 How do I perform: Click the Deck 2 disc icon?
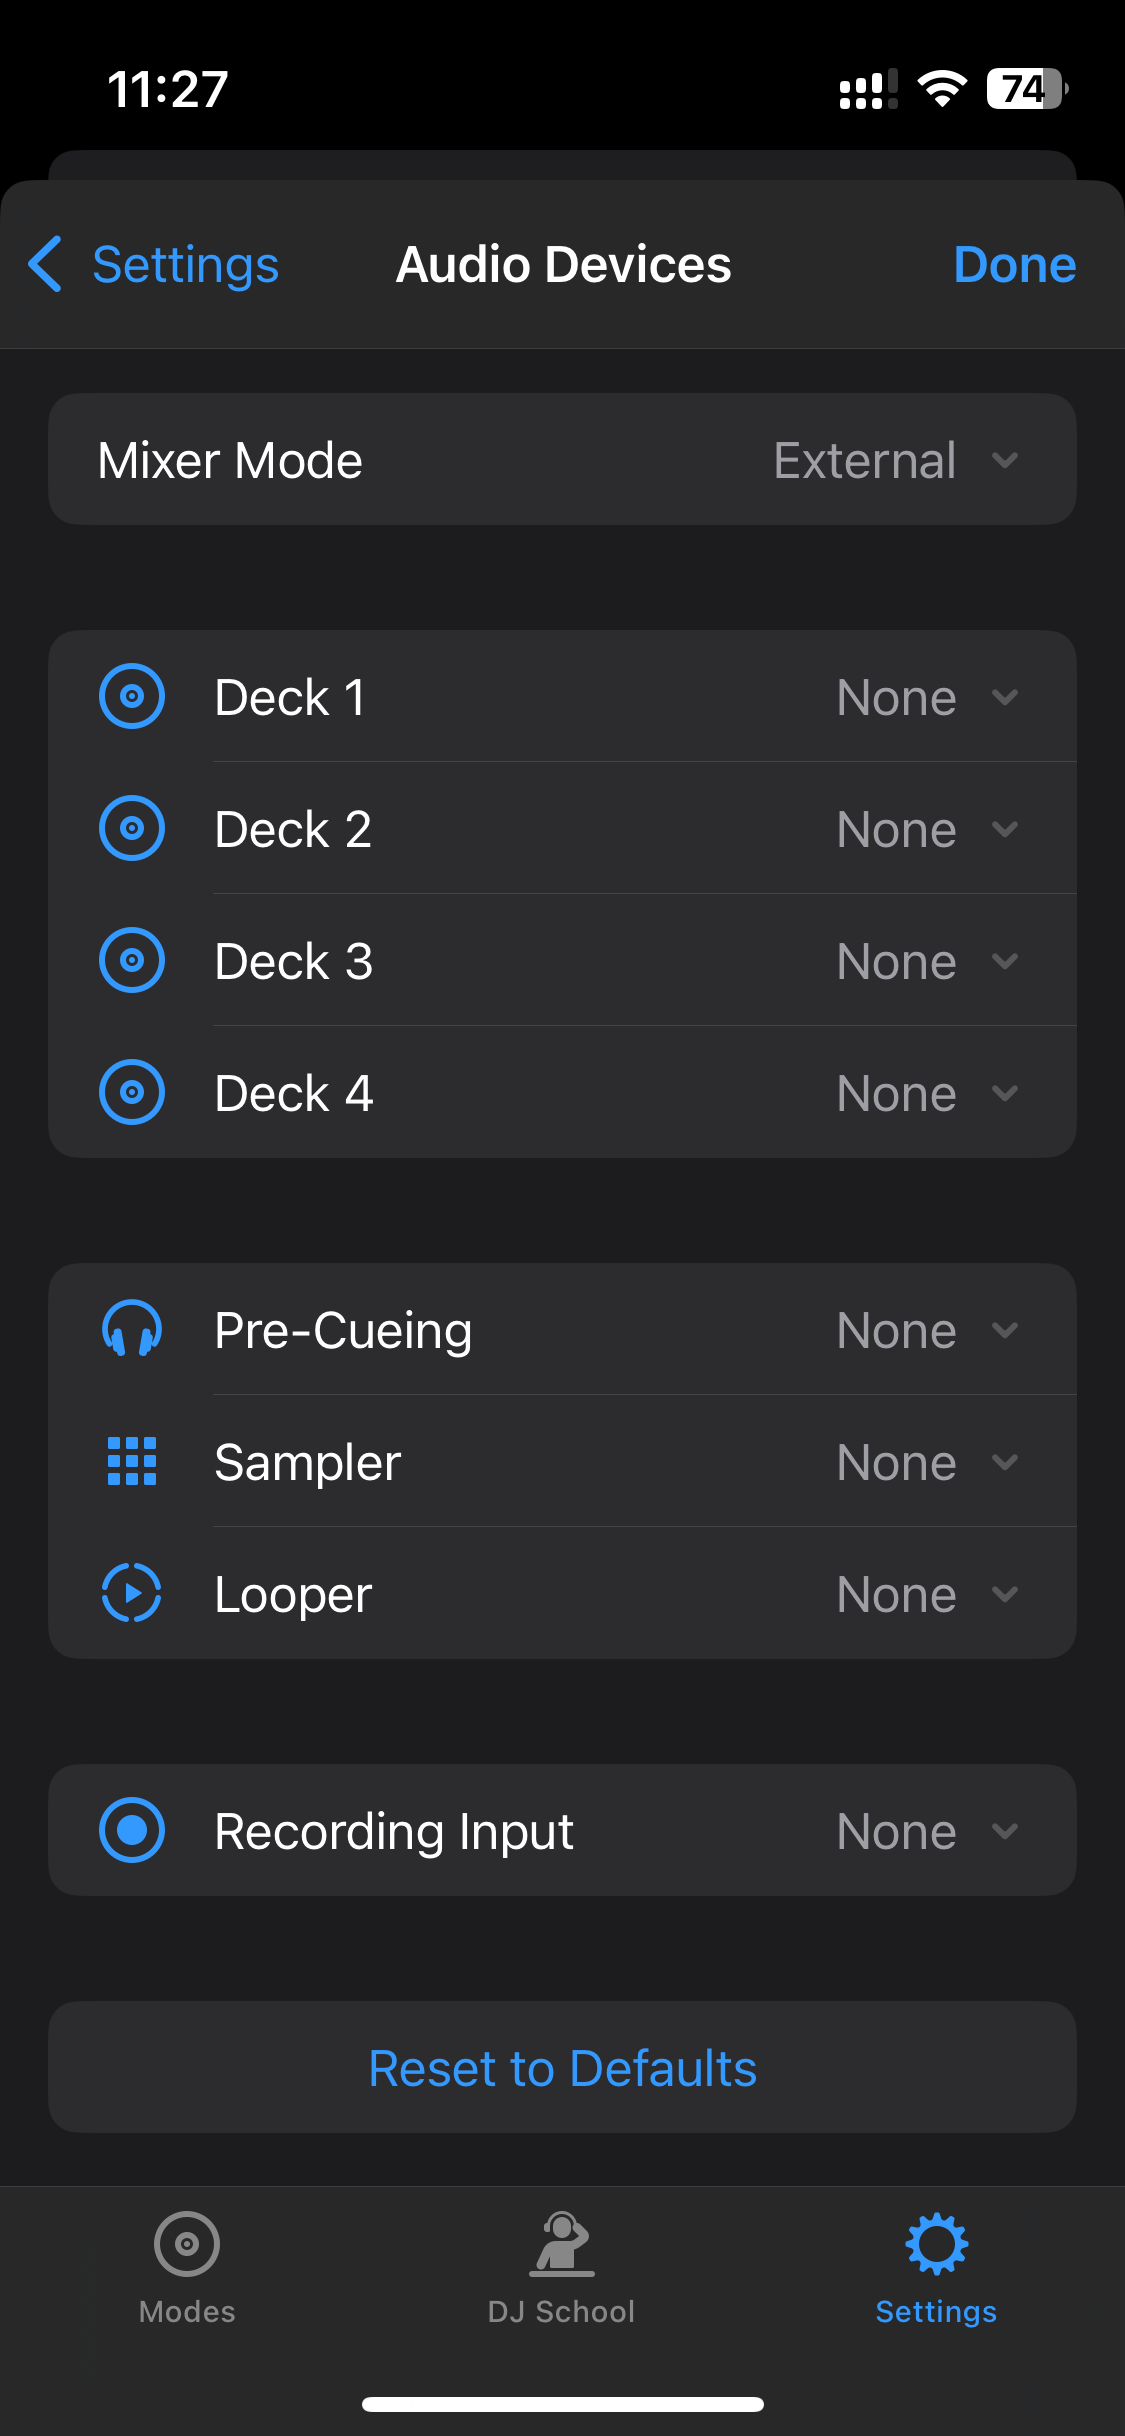point(131,828)
